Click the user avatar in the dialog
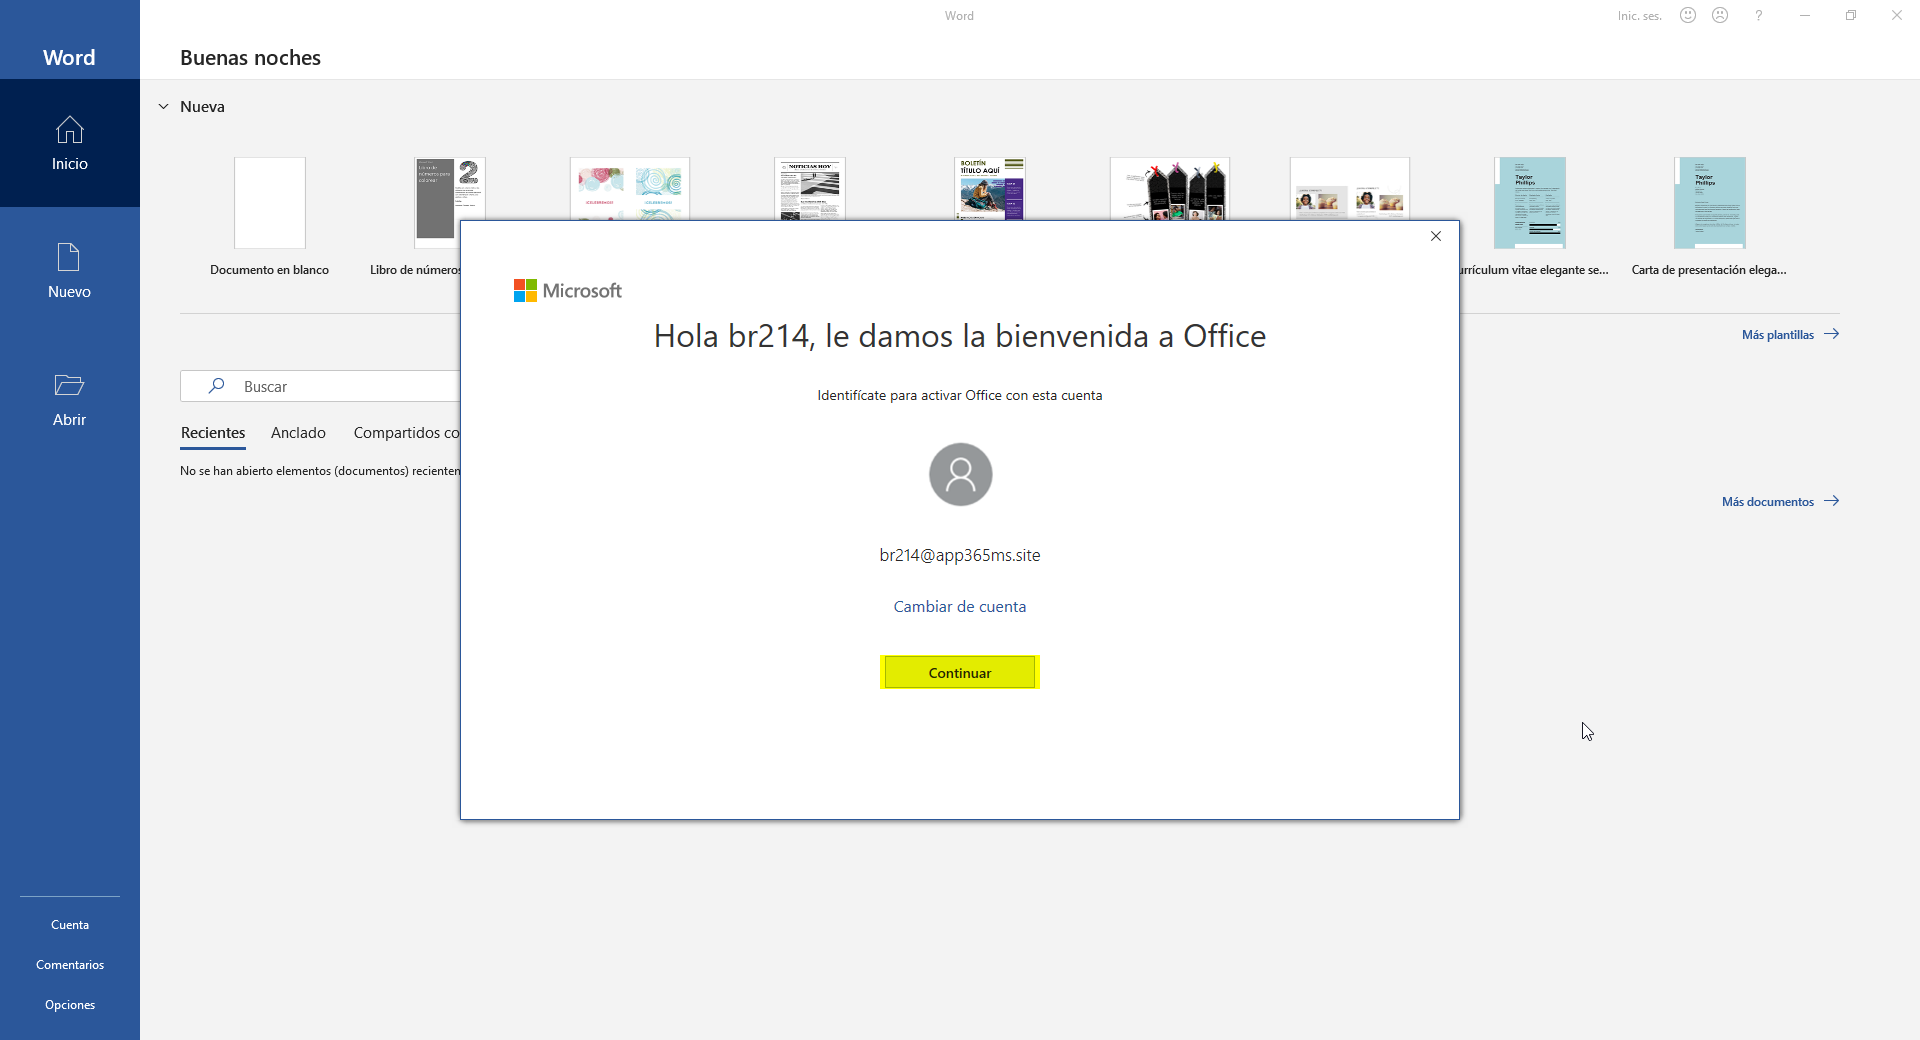Image resolution: width=1920 pixels, height=1040 pixels. click(x=960, y=474)
